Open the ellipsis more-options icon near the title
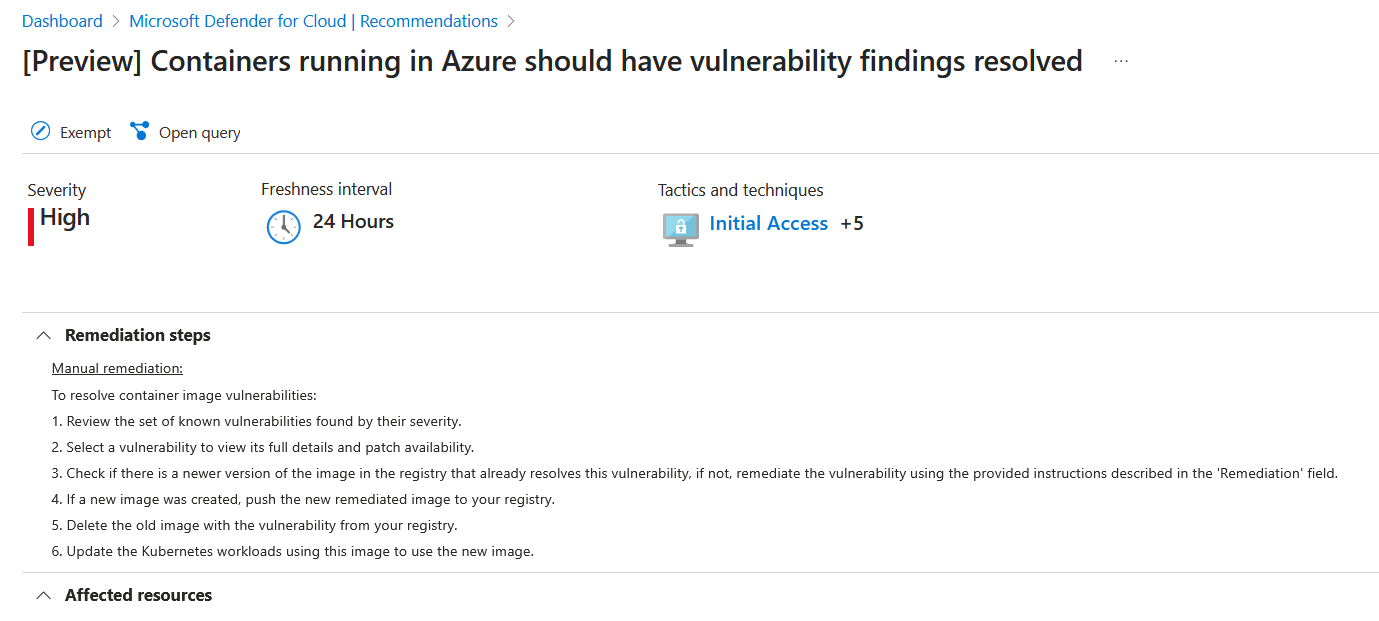The image size is (1379, 621). pyautogui.click(x=1120, y=59)
